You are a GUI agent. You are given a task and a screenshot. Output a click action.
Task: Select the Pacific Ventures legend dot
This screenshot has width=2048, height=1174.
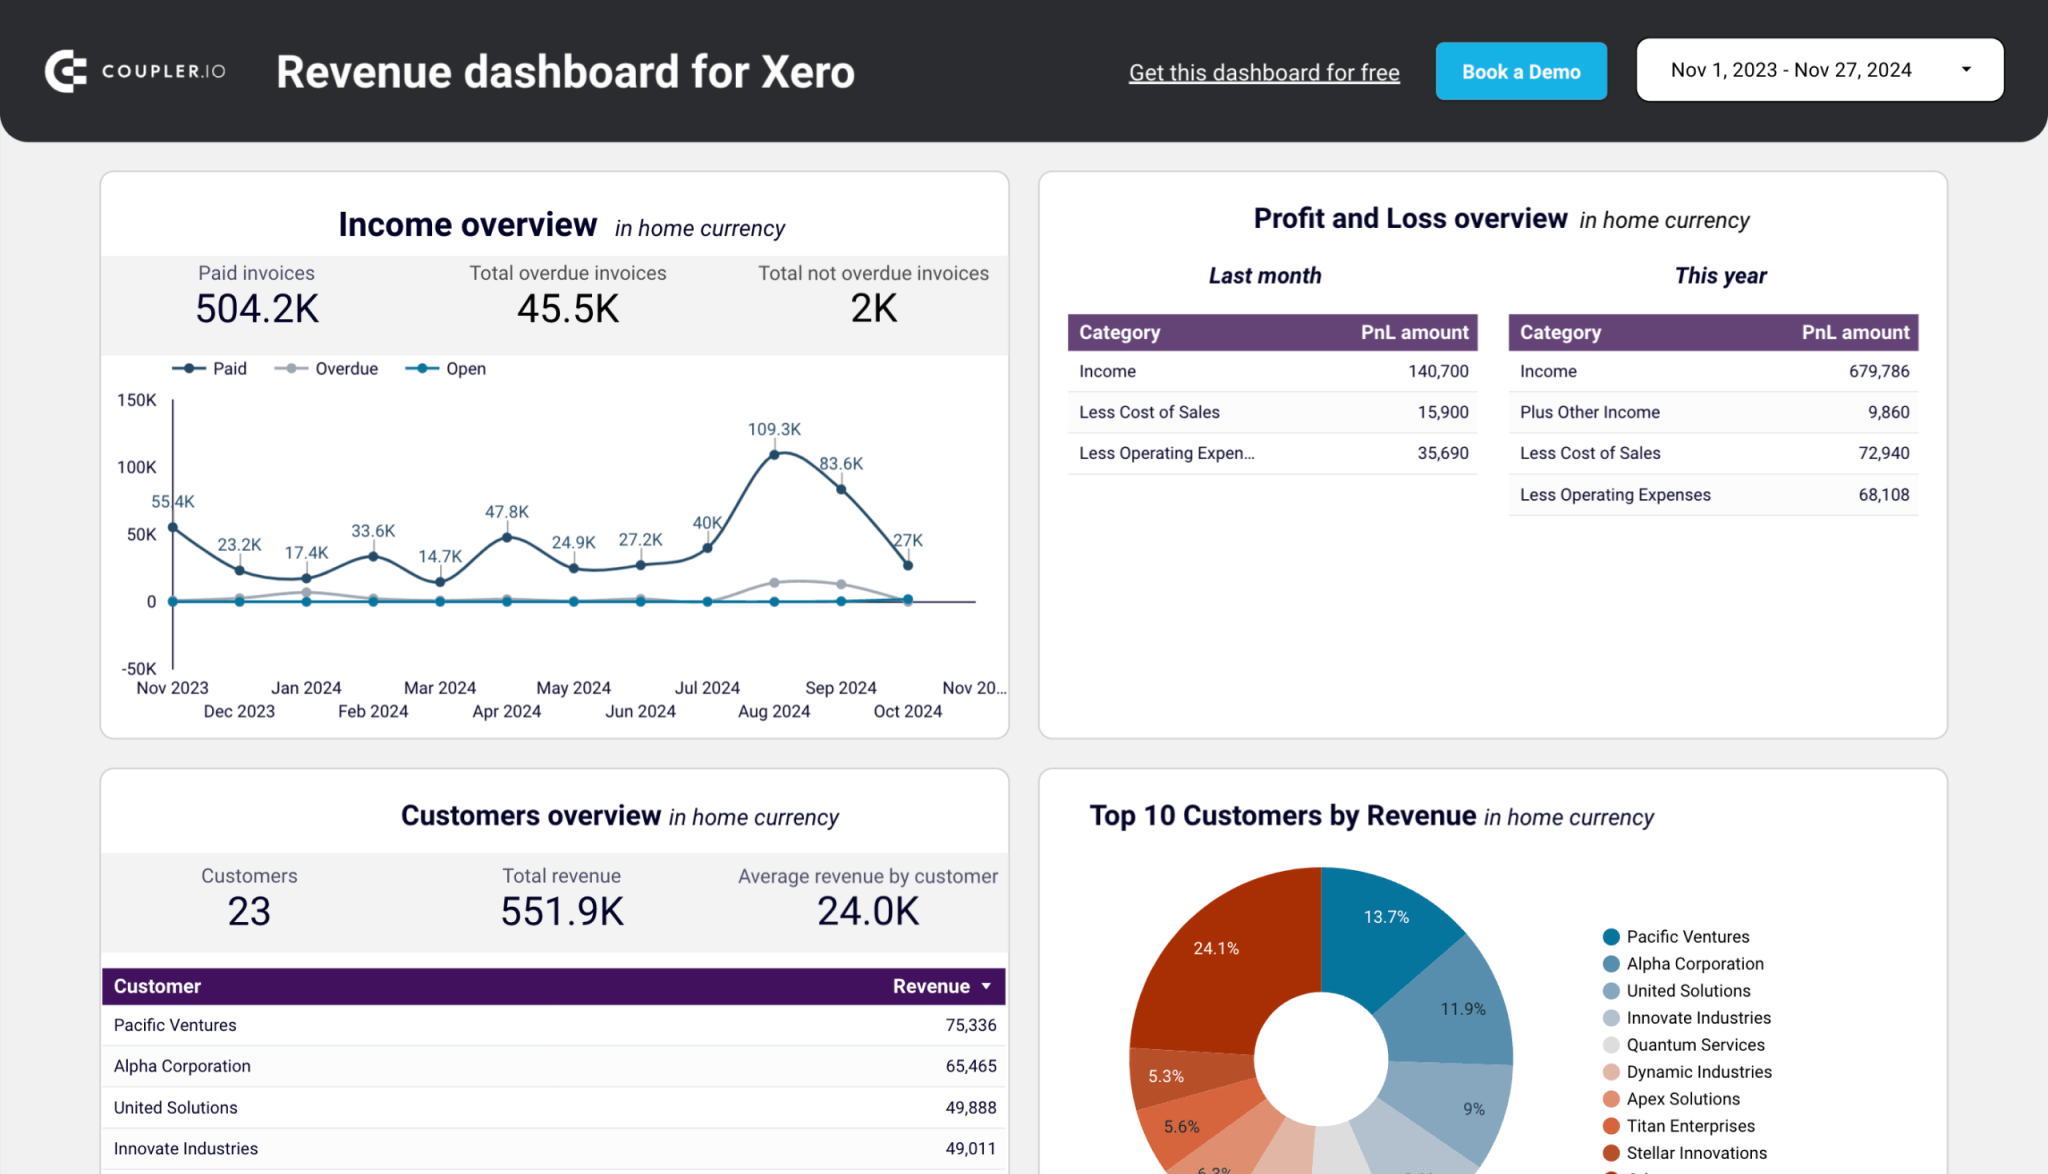(x=1610, y=936)
